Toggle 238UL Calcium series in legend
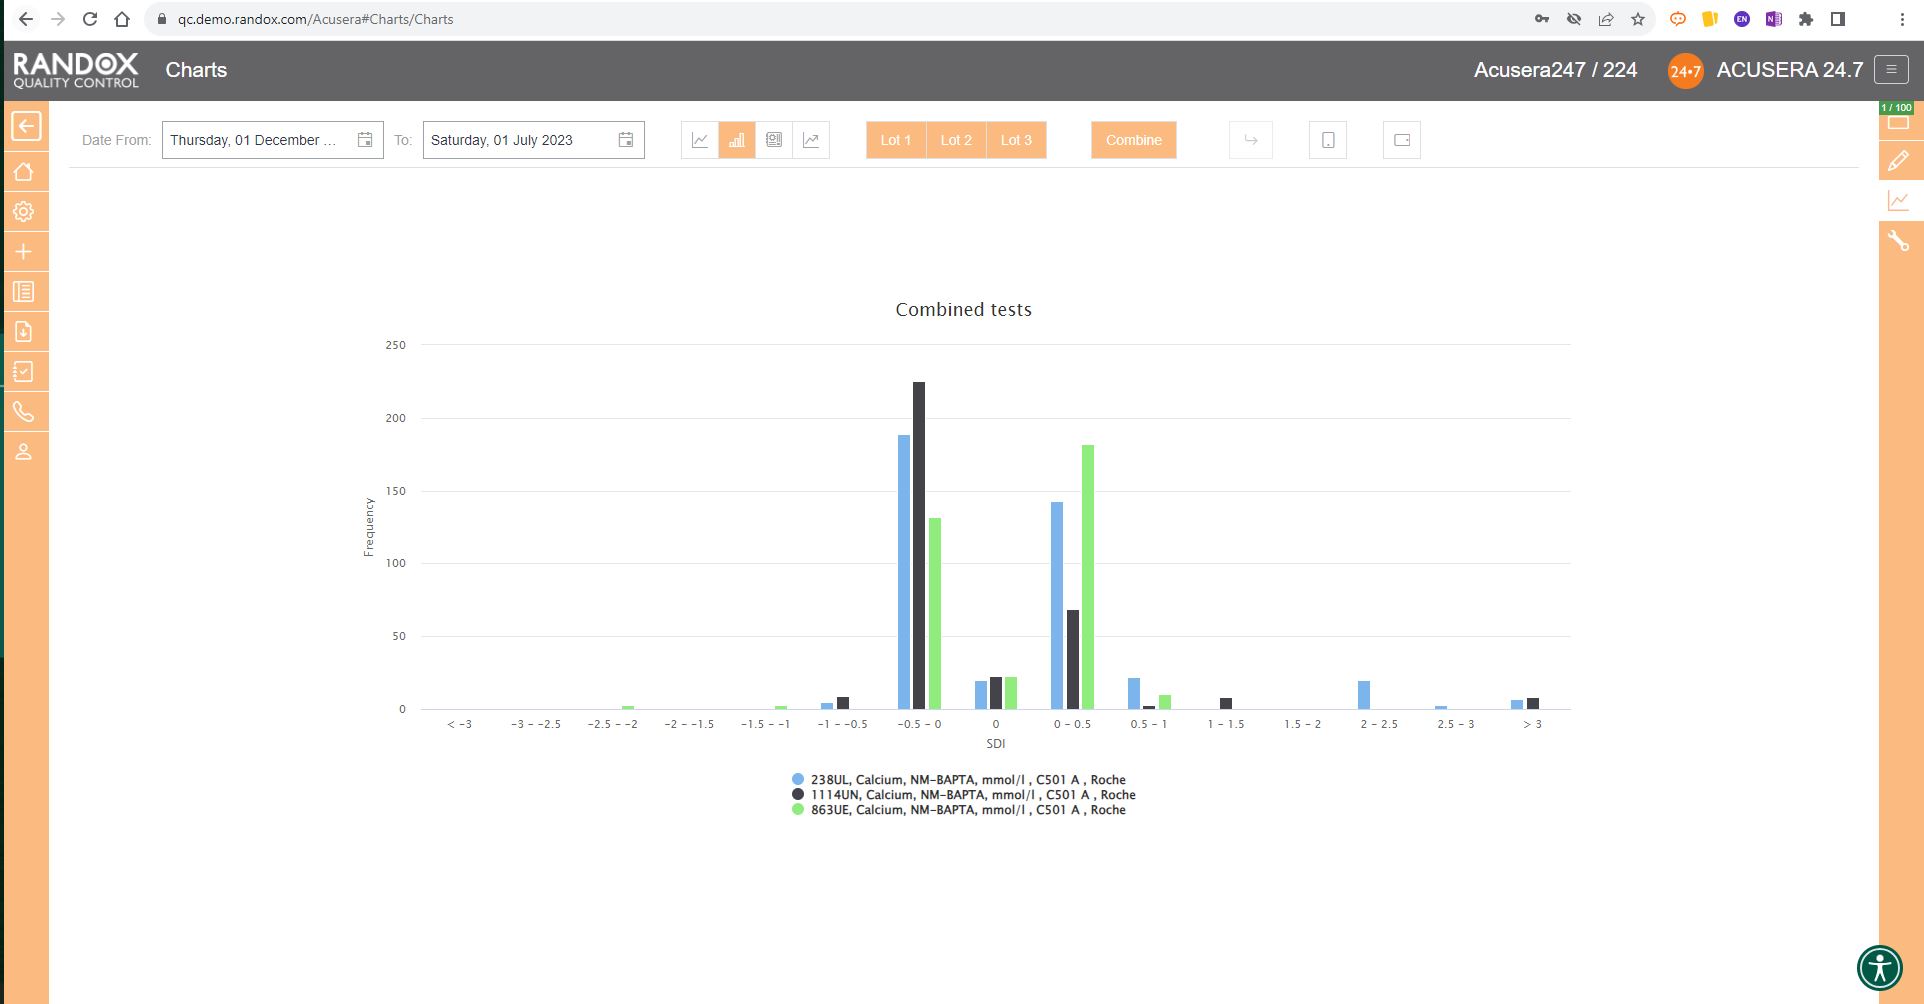The image size is (1924, 1004). point(967,780)
